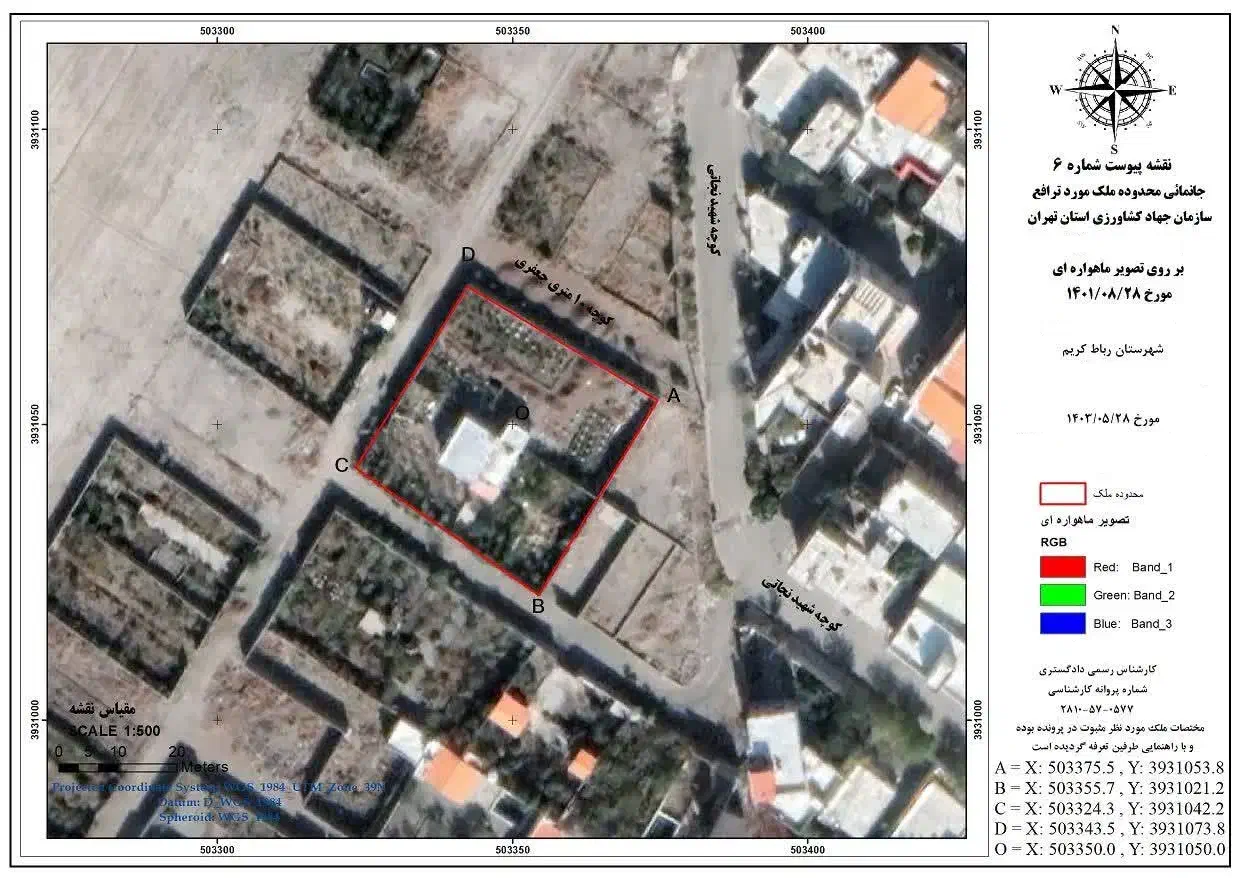The width and height of the screenshot is (1240, 878).
Task: Select the green Band_2 color swatch
Action: click(x=1062, y=595)
